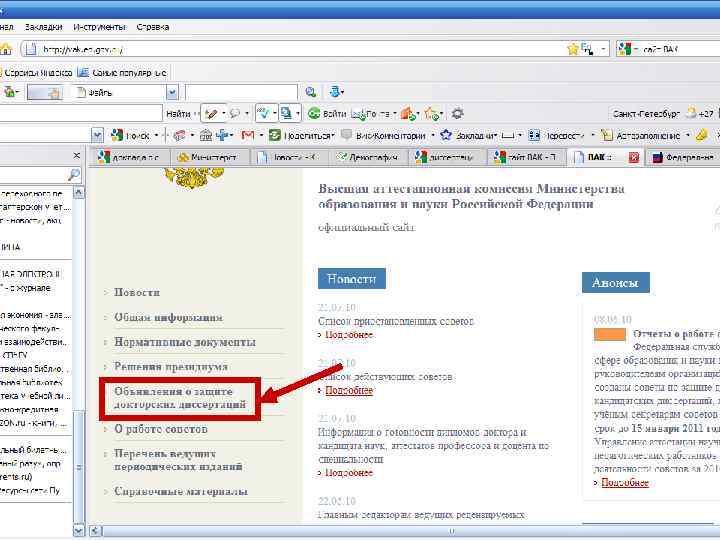Click the sidebar scrollbar down arrow

click(79, 530)
